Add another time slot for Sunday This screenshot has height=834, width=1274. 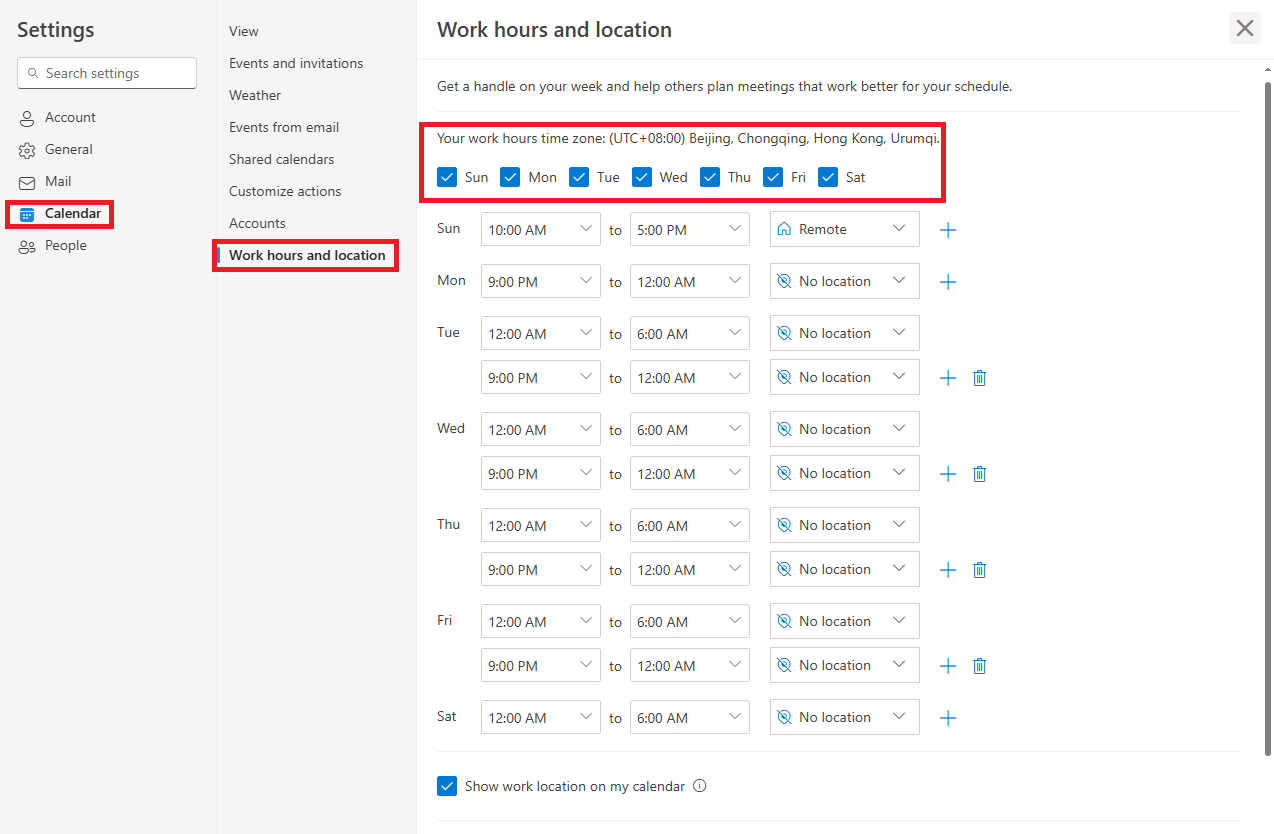click(x=947, y=229)
